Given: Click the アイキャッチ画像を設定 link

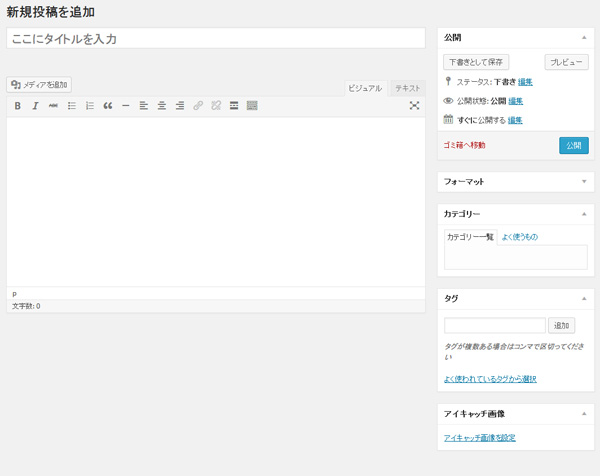Looking at the screenshot, I should pos(479,438).
